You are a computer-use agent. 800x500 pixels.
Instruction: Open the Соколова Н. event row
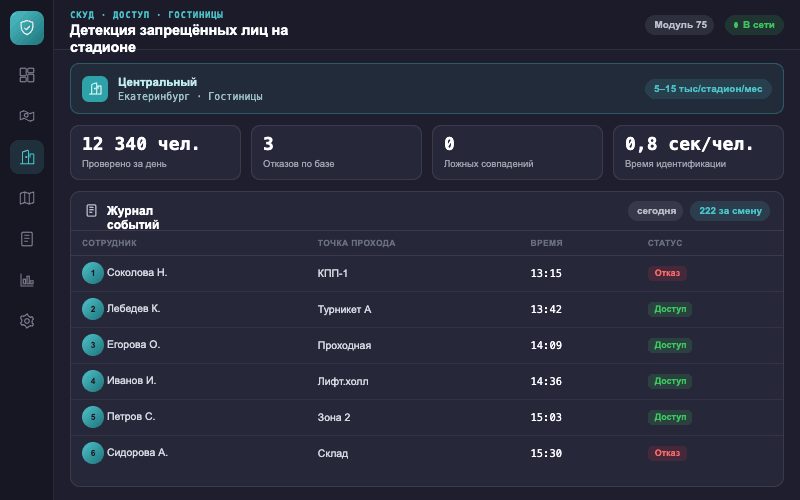coord(427,273)
